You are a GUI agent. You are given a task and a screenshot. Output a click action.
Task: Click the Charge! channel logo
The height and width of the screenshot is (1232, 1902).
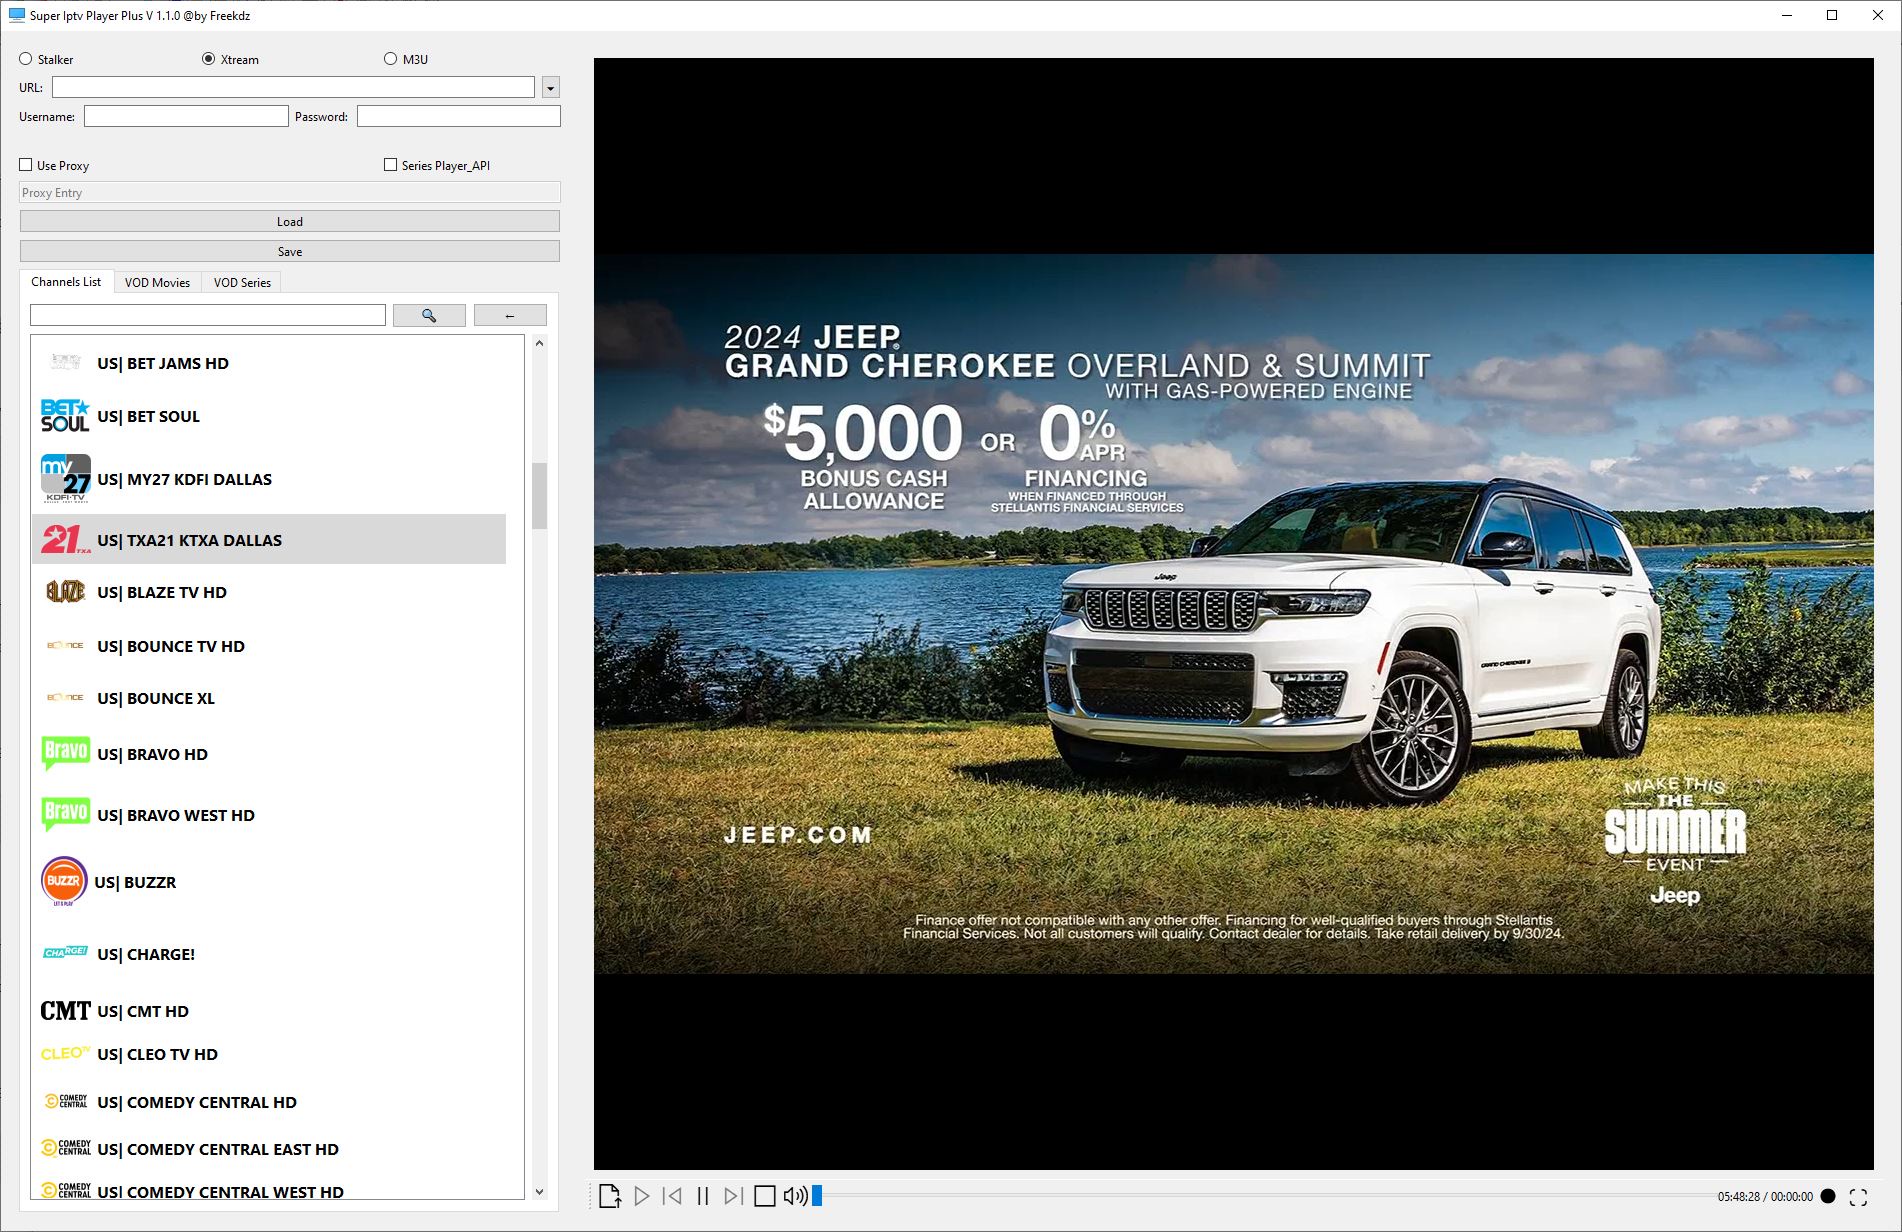tap(65, 953)
